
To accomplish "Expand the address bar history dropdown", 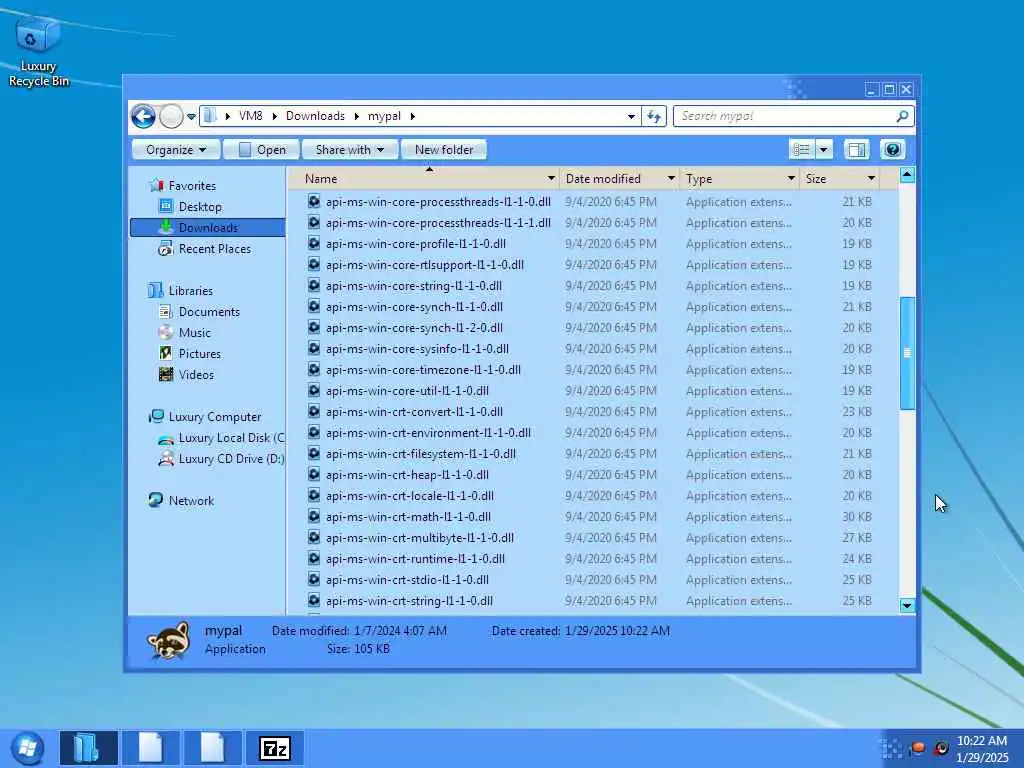I will click(631, 116).
